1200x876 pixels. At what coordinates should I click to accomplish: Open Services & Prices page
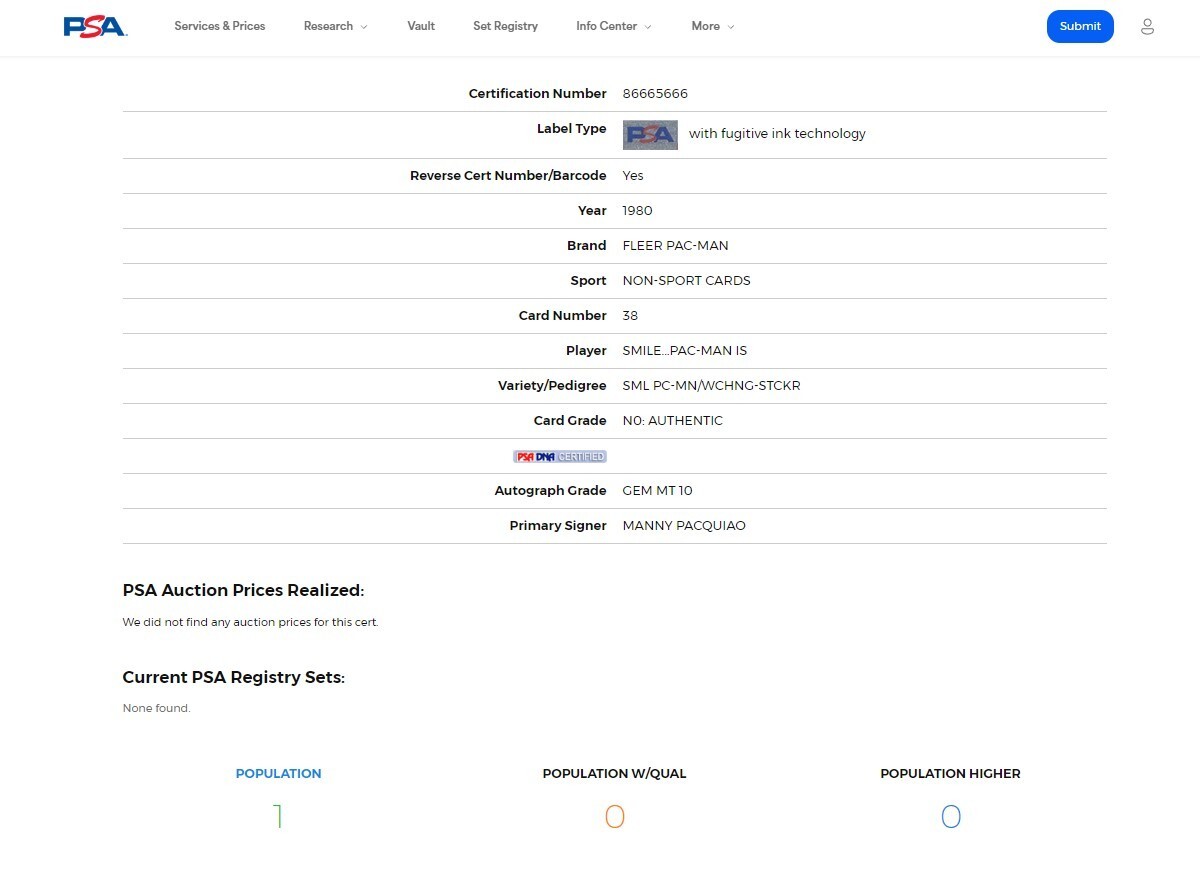(x=220, y=26)
